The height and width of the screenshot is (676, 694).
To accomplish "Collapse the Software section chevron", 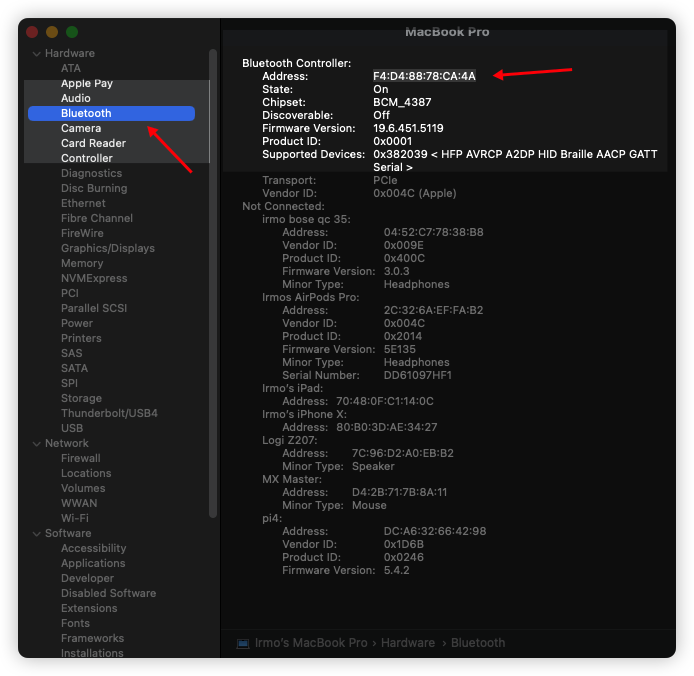I will coord(37,533).
